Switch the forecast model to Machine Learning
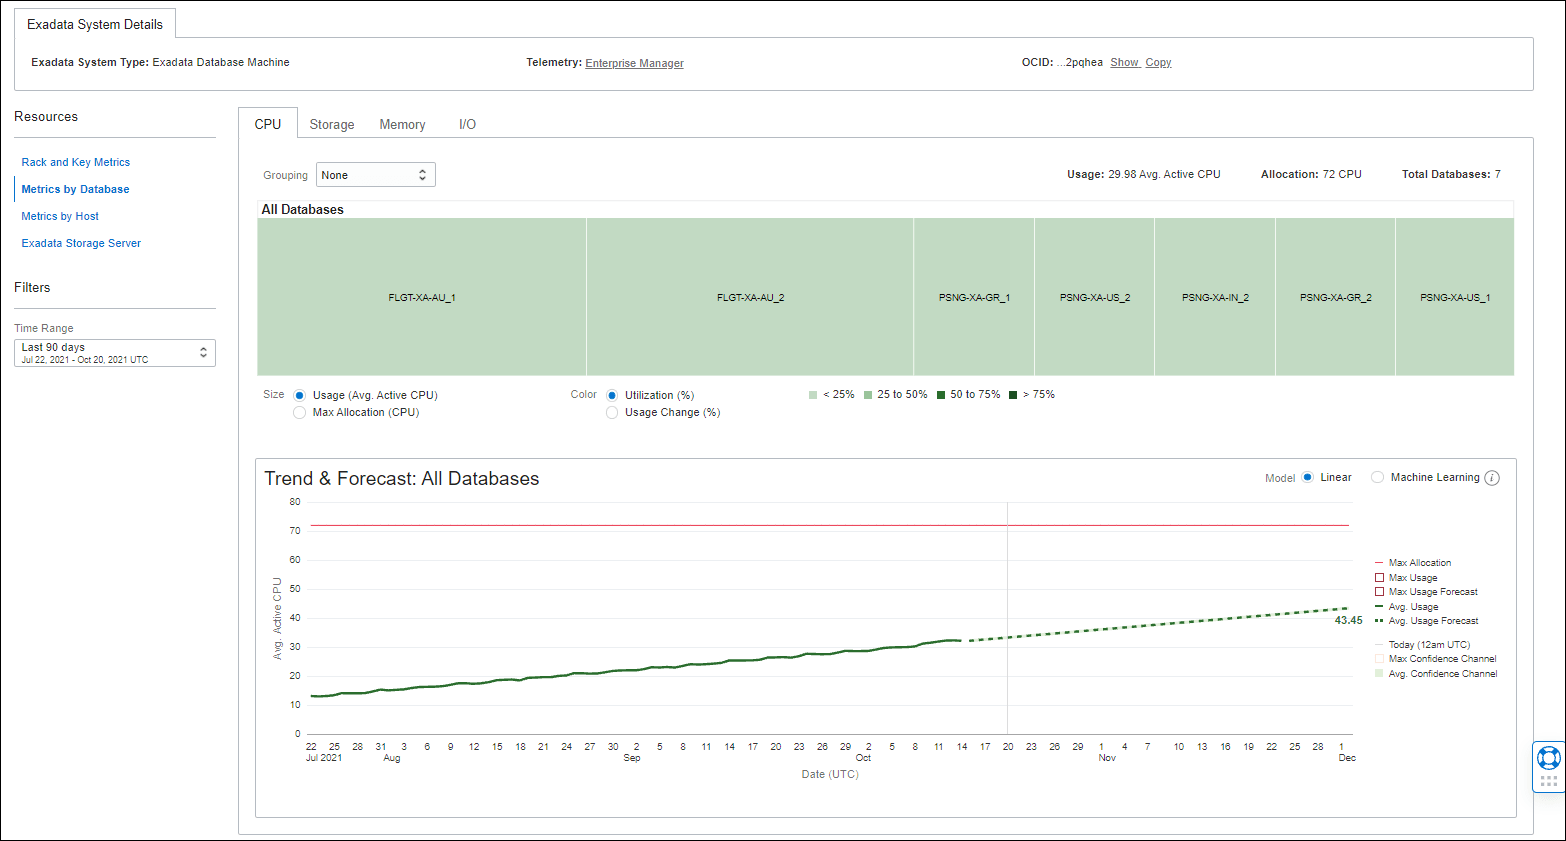This screenshot has height=841, width=1566. pyautogui.click(x=1378, y=477)
